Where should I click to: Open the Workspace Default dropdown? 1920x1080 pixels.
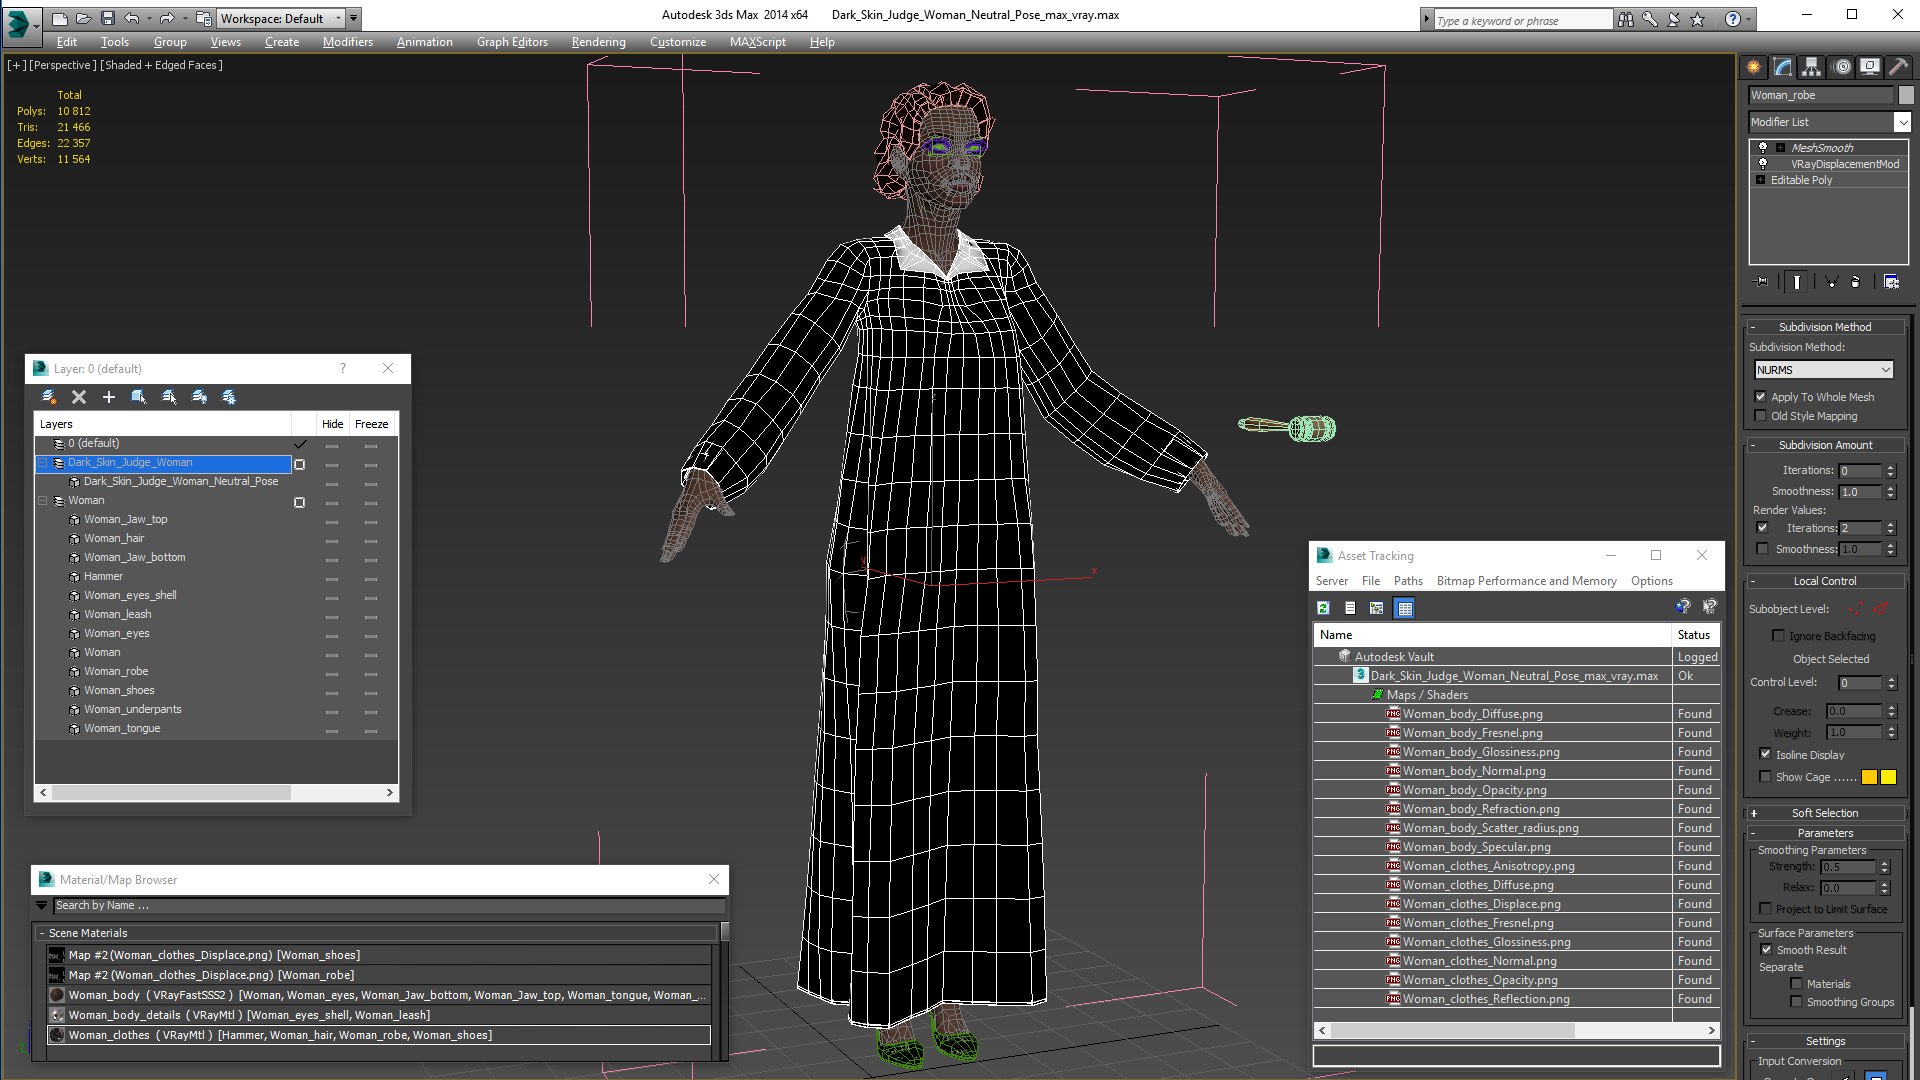coord(280,18)
